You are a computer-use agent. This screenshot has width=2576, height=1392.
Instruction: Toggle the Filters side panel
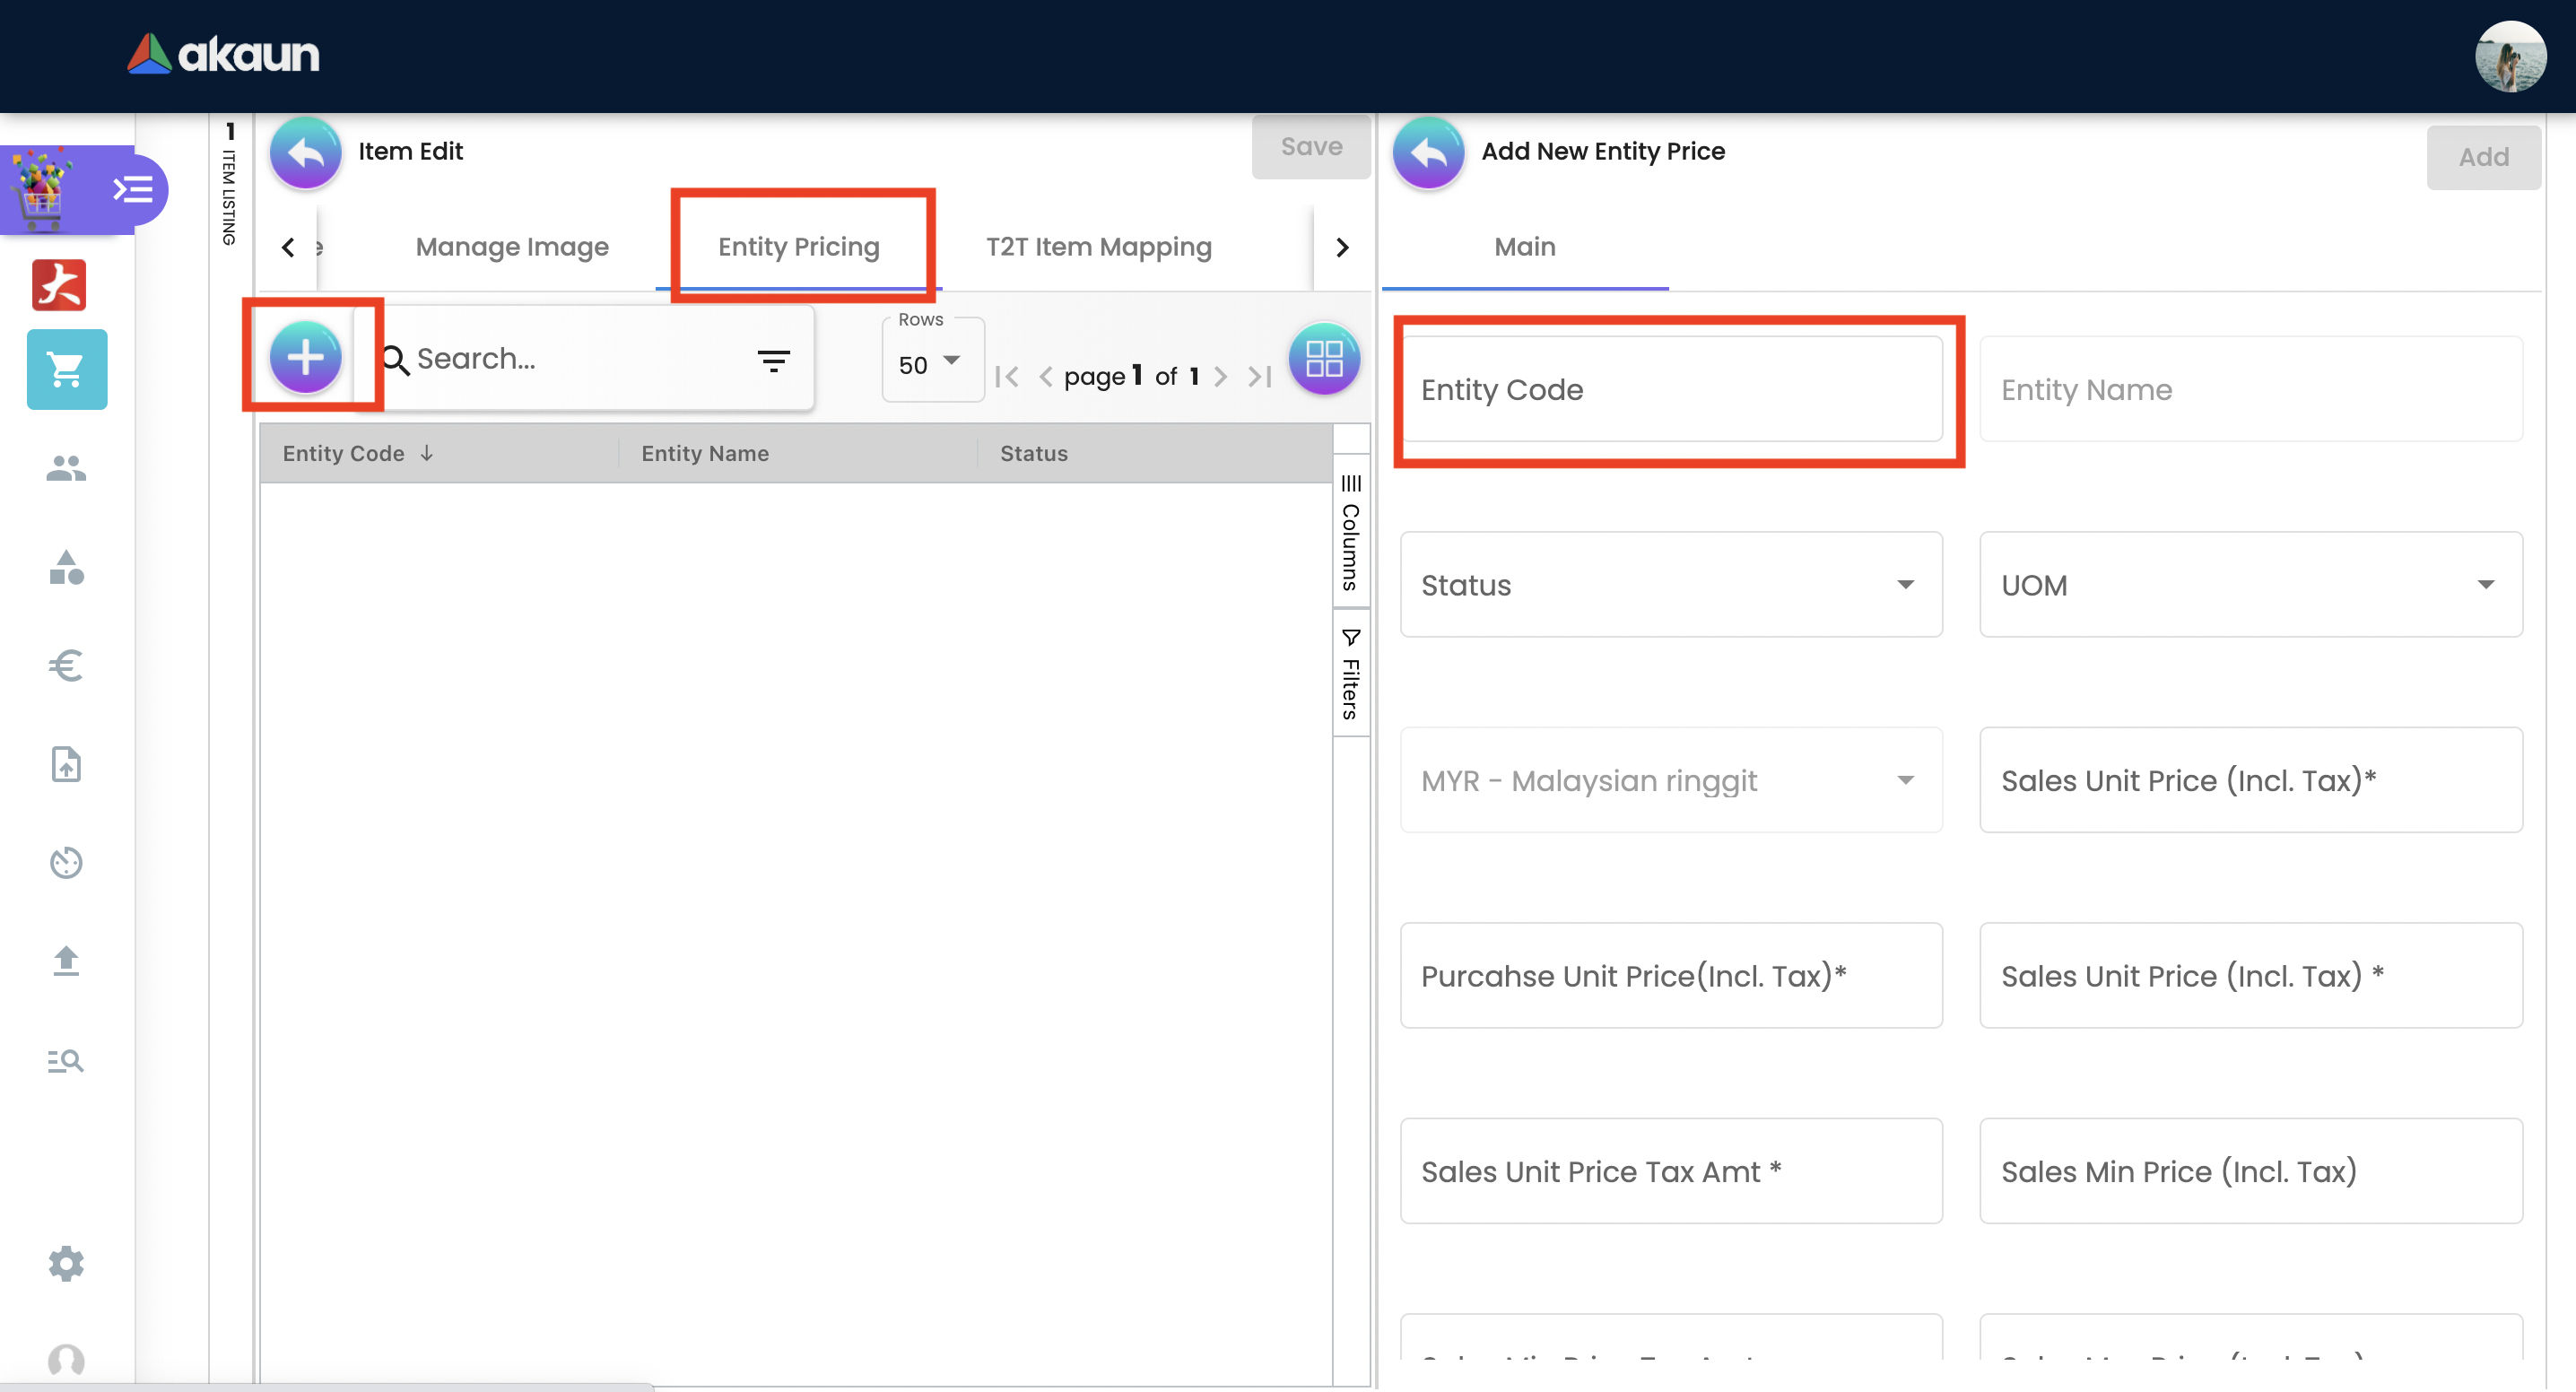pyautogui.click(x=1350, y=675)
